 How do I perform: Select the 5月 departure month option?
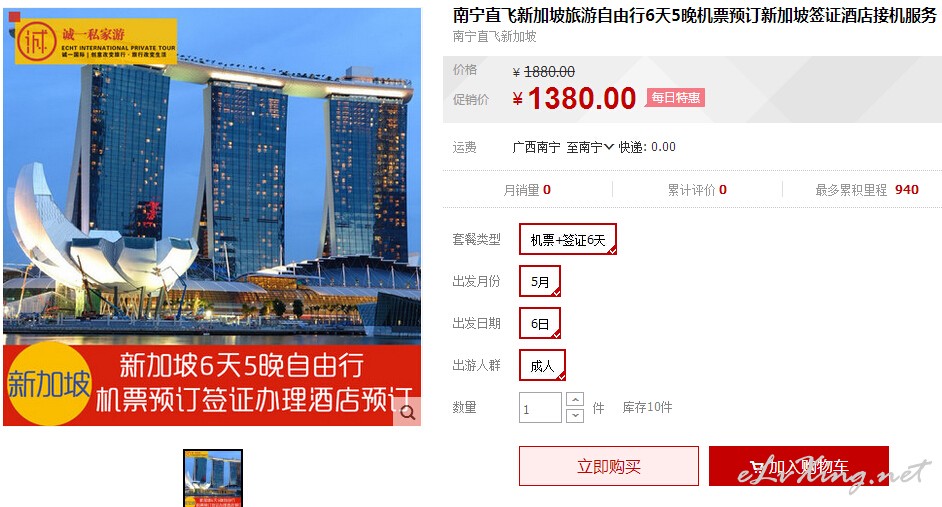click(x=539, y=282)
